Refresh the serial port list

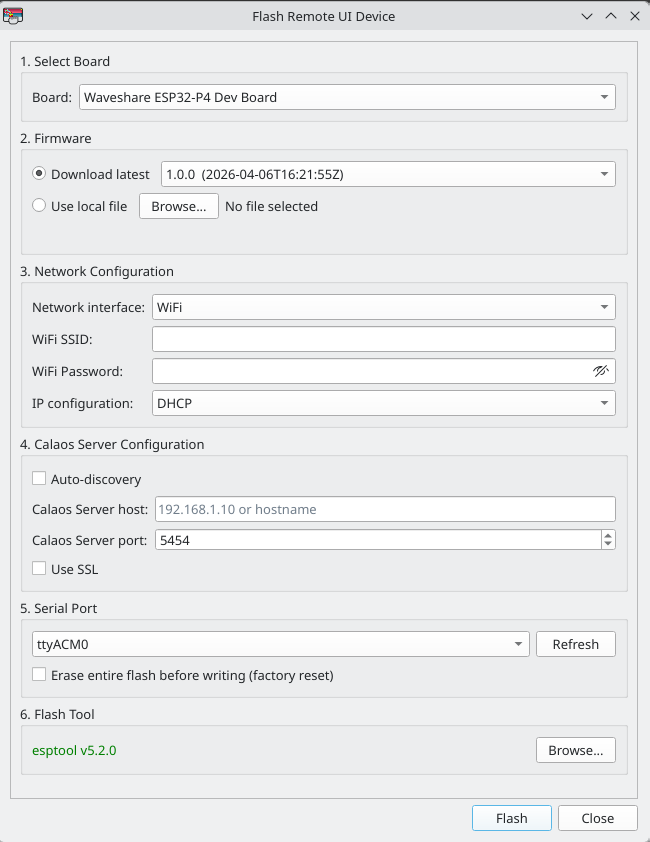[575, 644]
